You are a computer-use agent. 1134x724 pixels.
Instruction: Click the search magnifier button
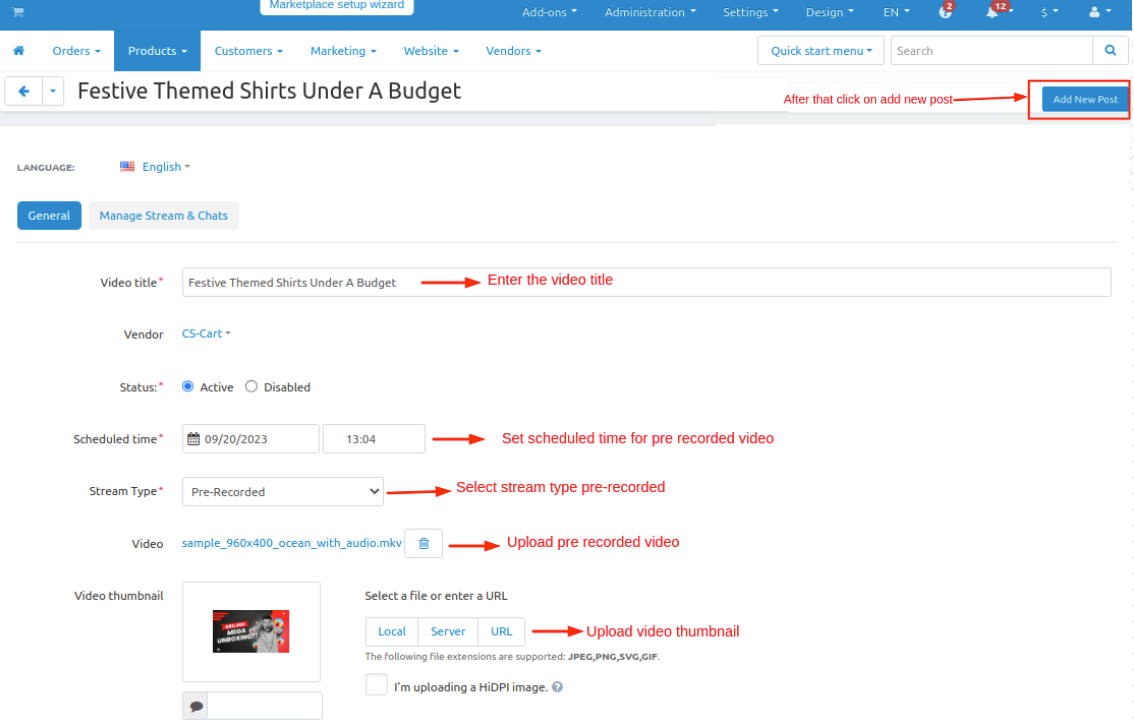(1110, 51)
